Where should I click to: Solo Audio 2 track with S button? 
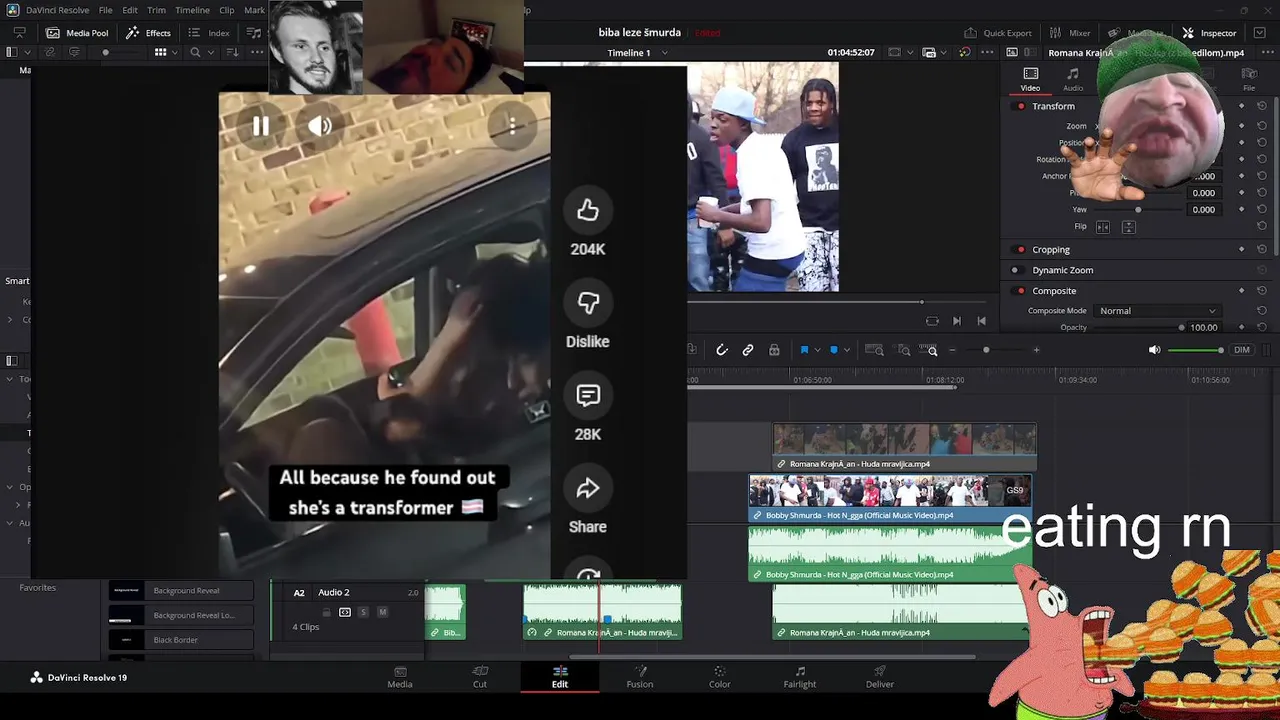(x=363, y=612)
